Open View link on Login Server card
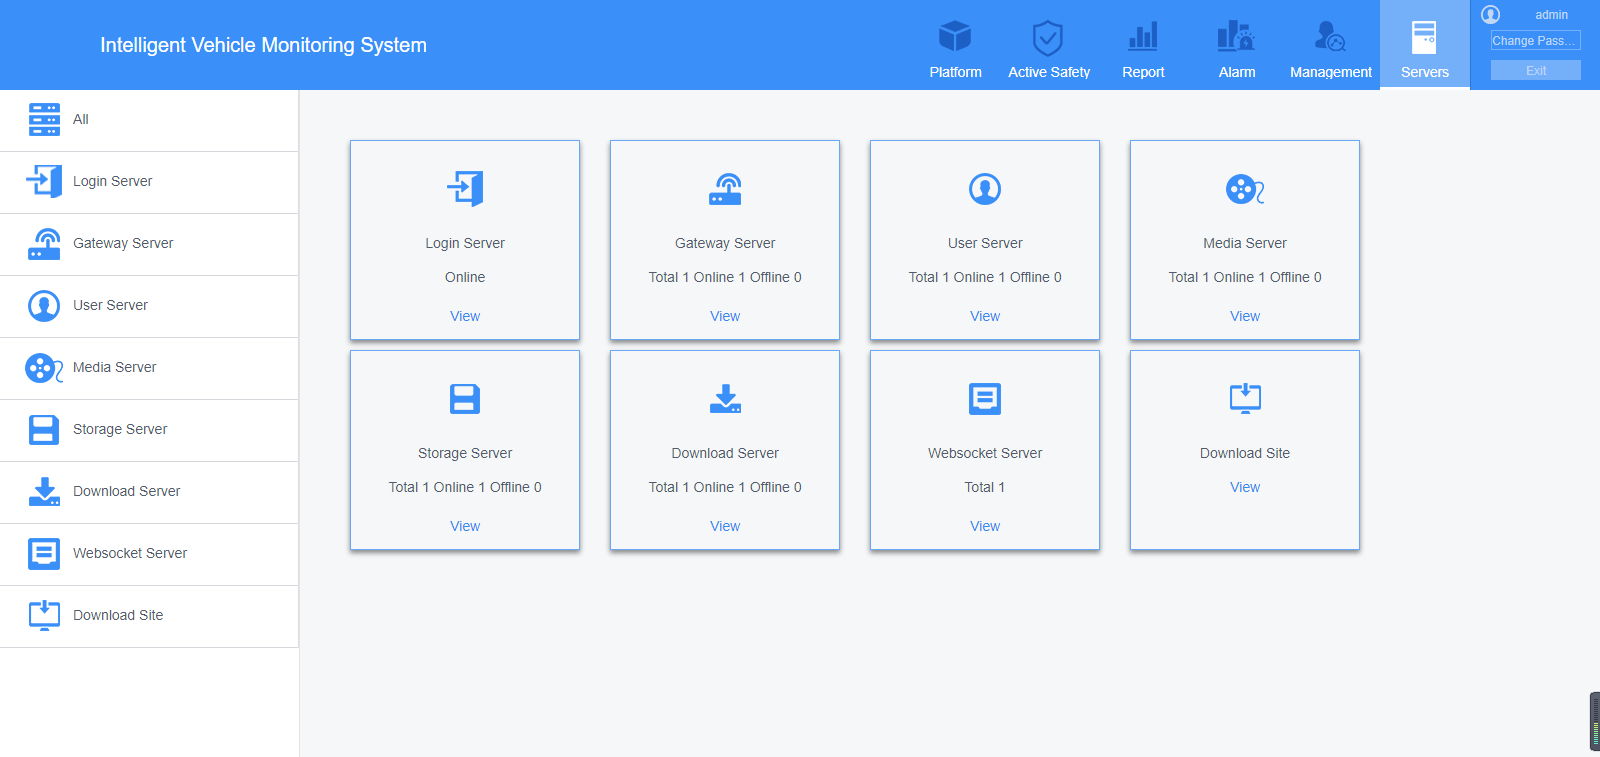The width and height of the screenshot is (1600, 757). pos(465,316)
